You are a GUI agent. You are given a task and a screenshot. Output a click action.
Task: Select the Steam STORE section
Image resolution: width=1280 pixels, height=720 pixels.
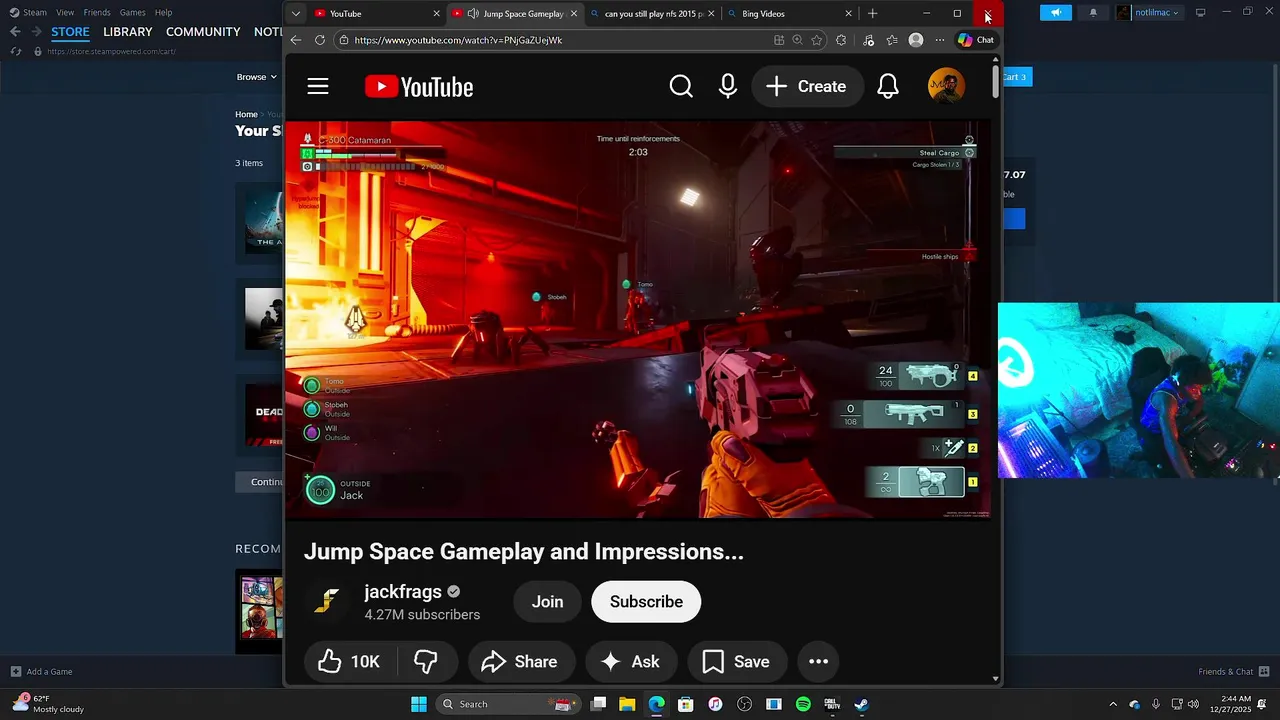pos(70,32)
